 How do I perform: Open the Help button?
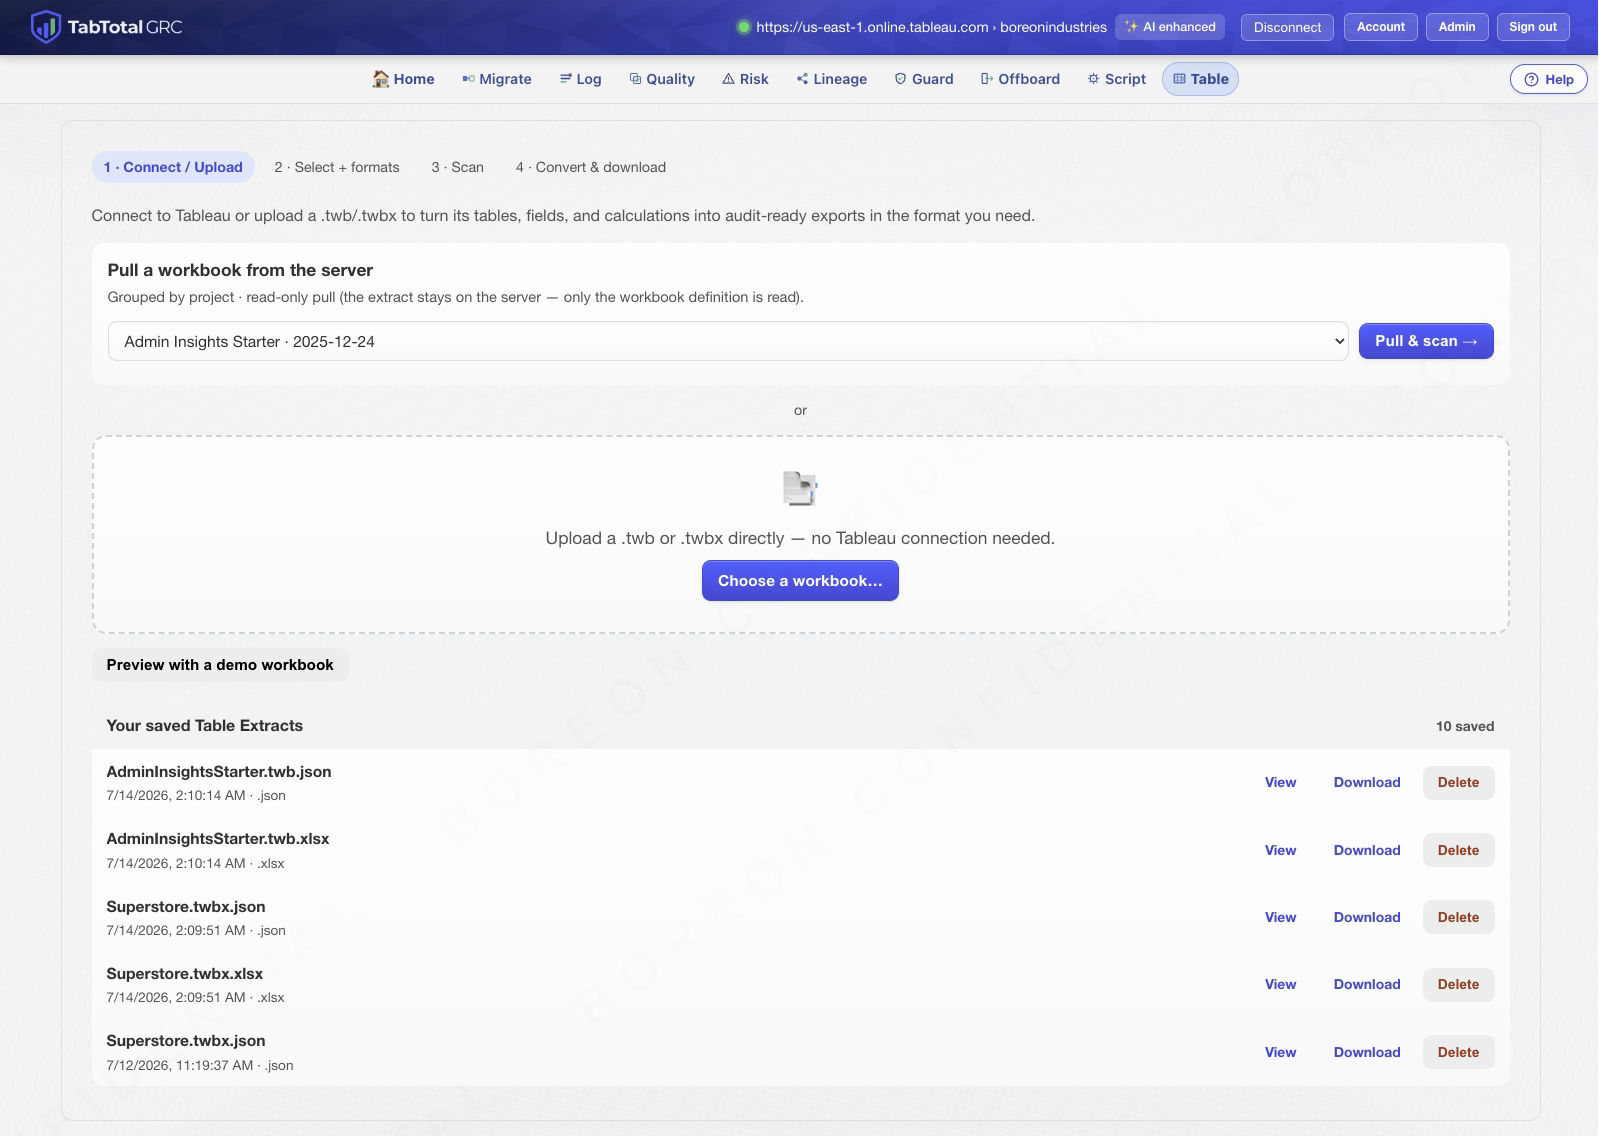click(x=1548, y=80)
